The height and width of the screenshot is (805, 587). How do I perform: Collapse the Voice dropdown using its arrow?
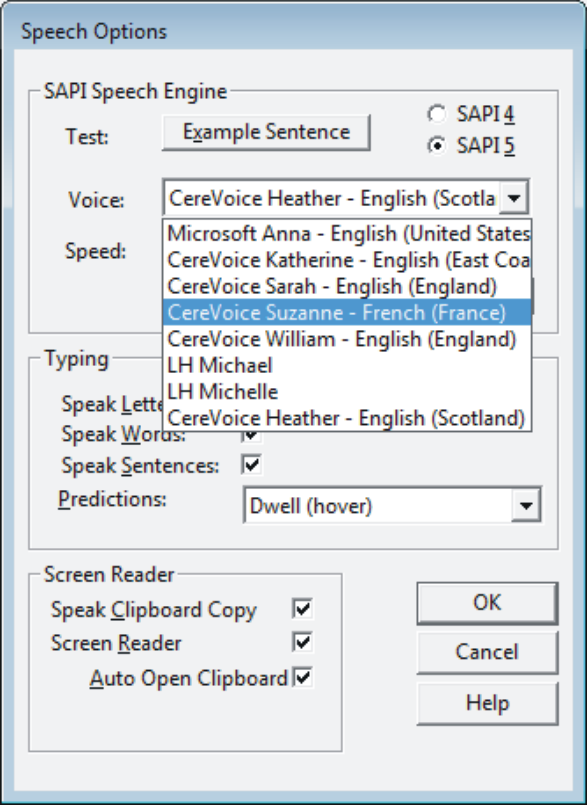click(515, 198)
